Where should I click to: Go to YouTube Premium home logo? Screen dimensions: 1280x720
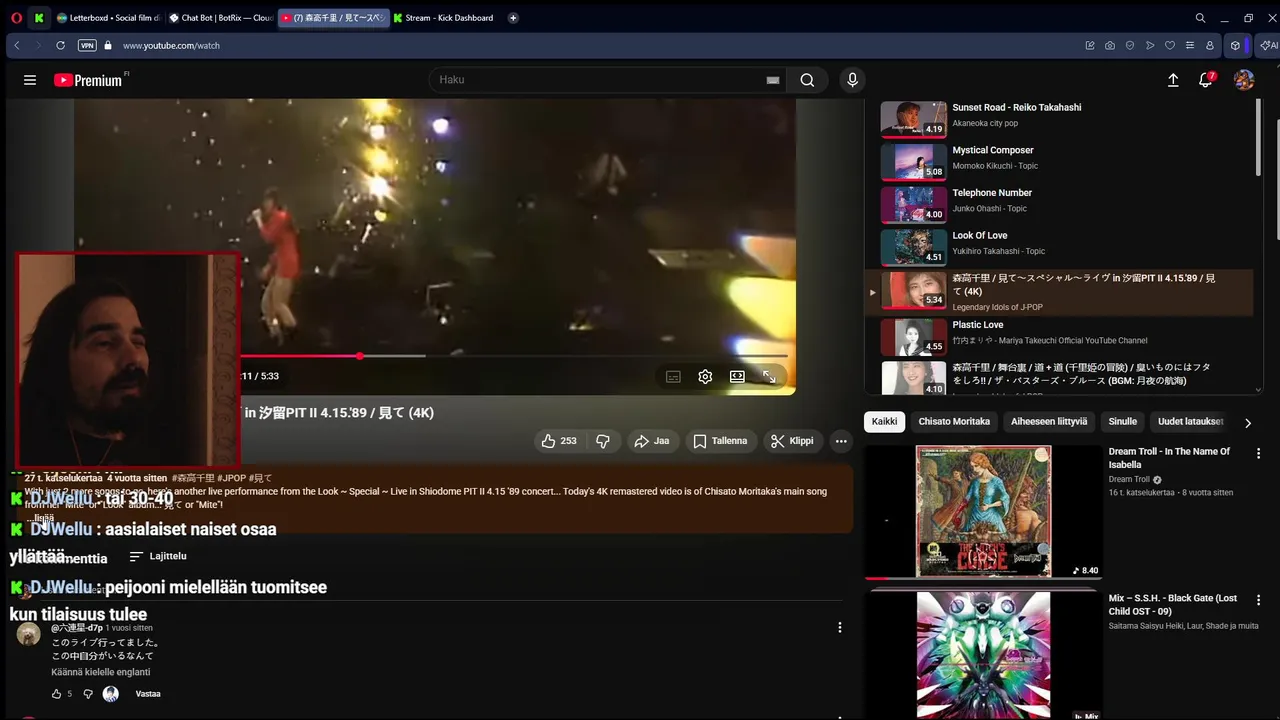tap(90, 80)
